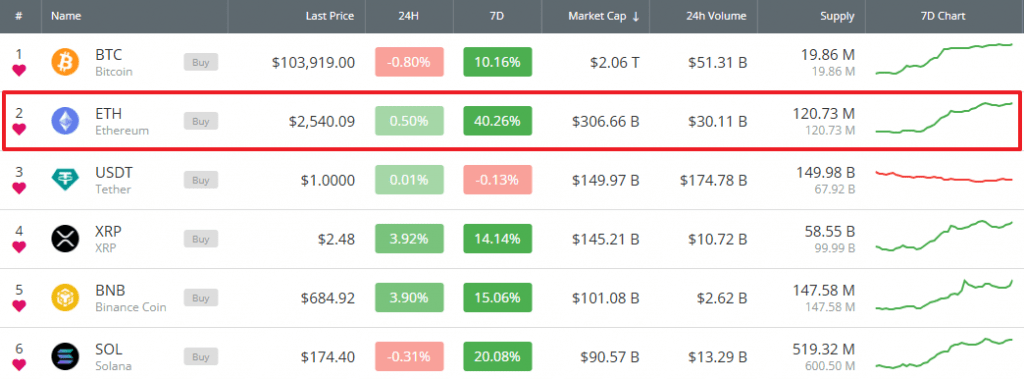Click the Tether USDT logo icon
The image size is (1024, 379).
click(65, 180)
